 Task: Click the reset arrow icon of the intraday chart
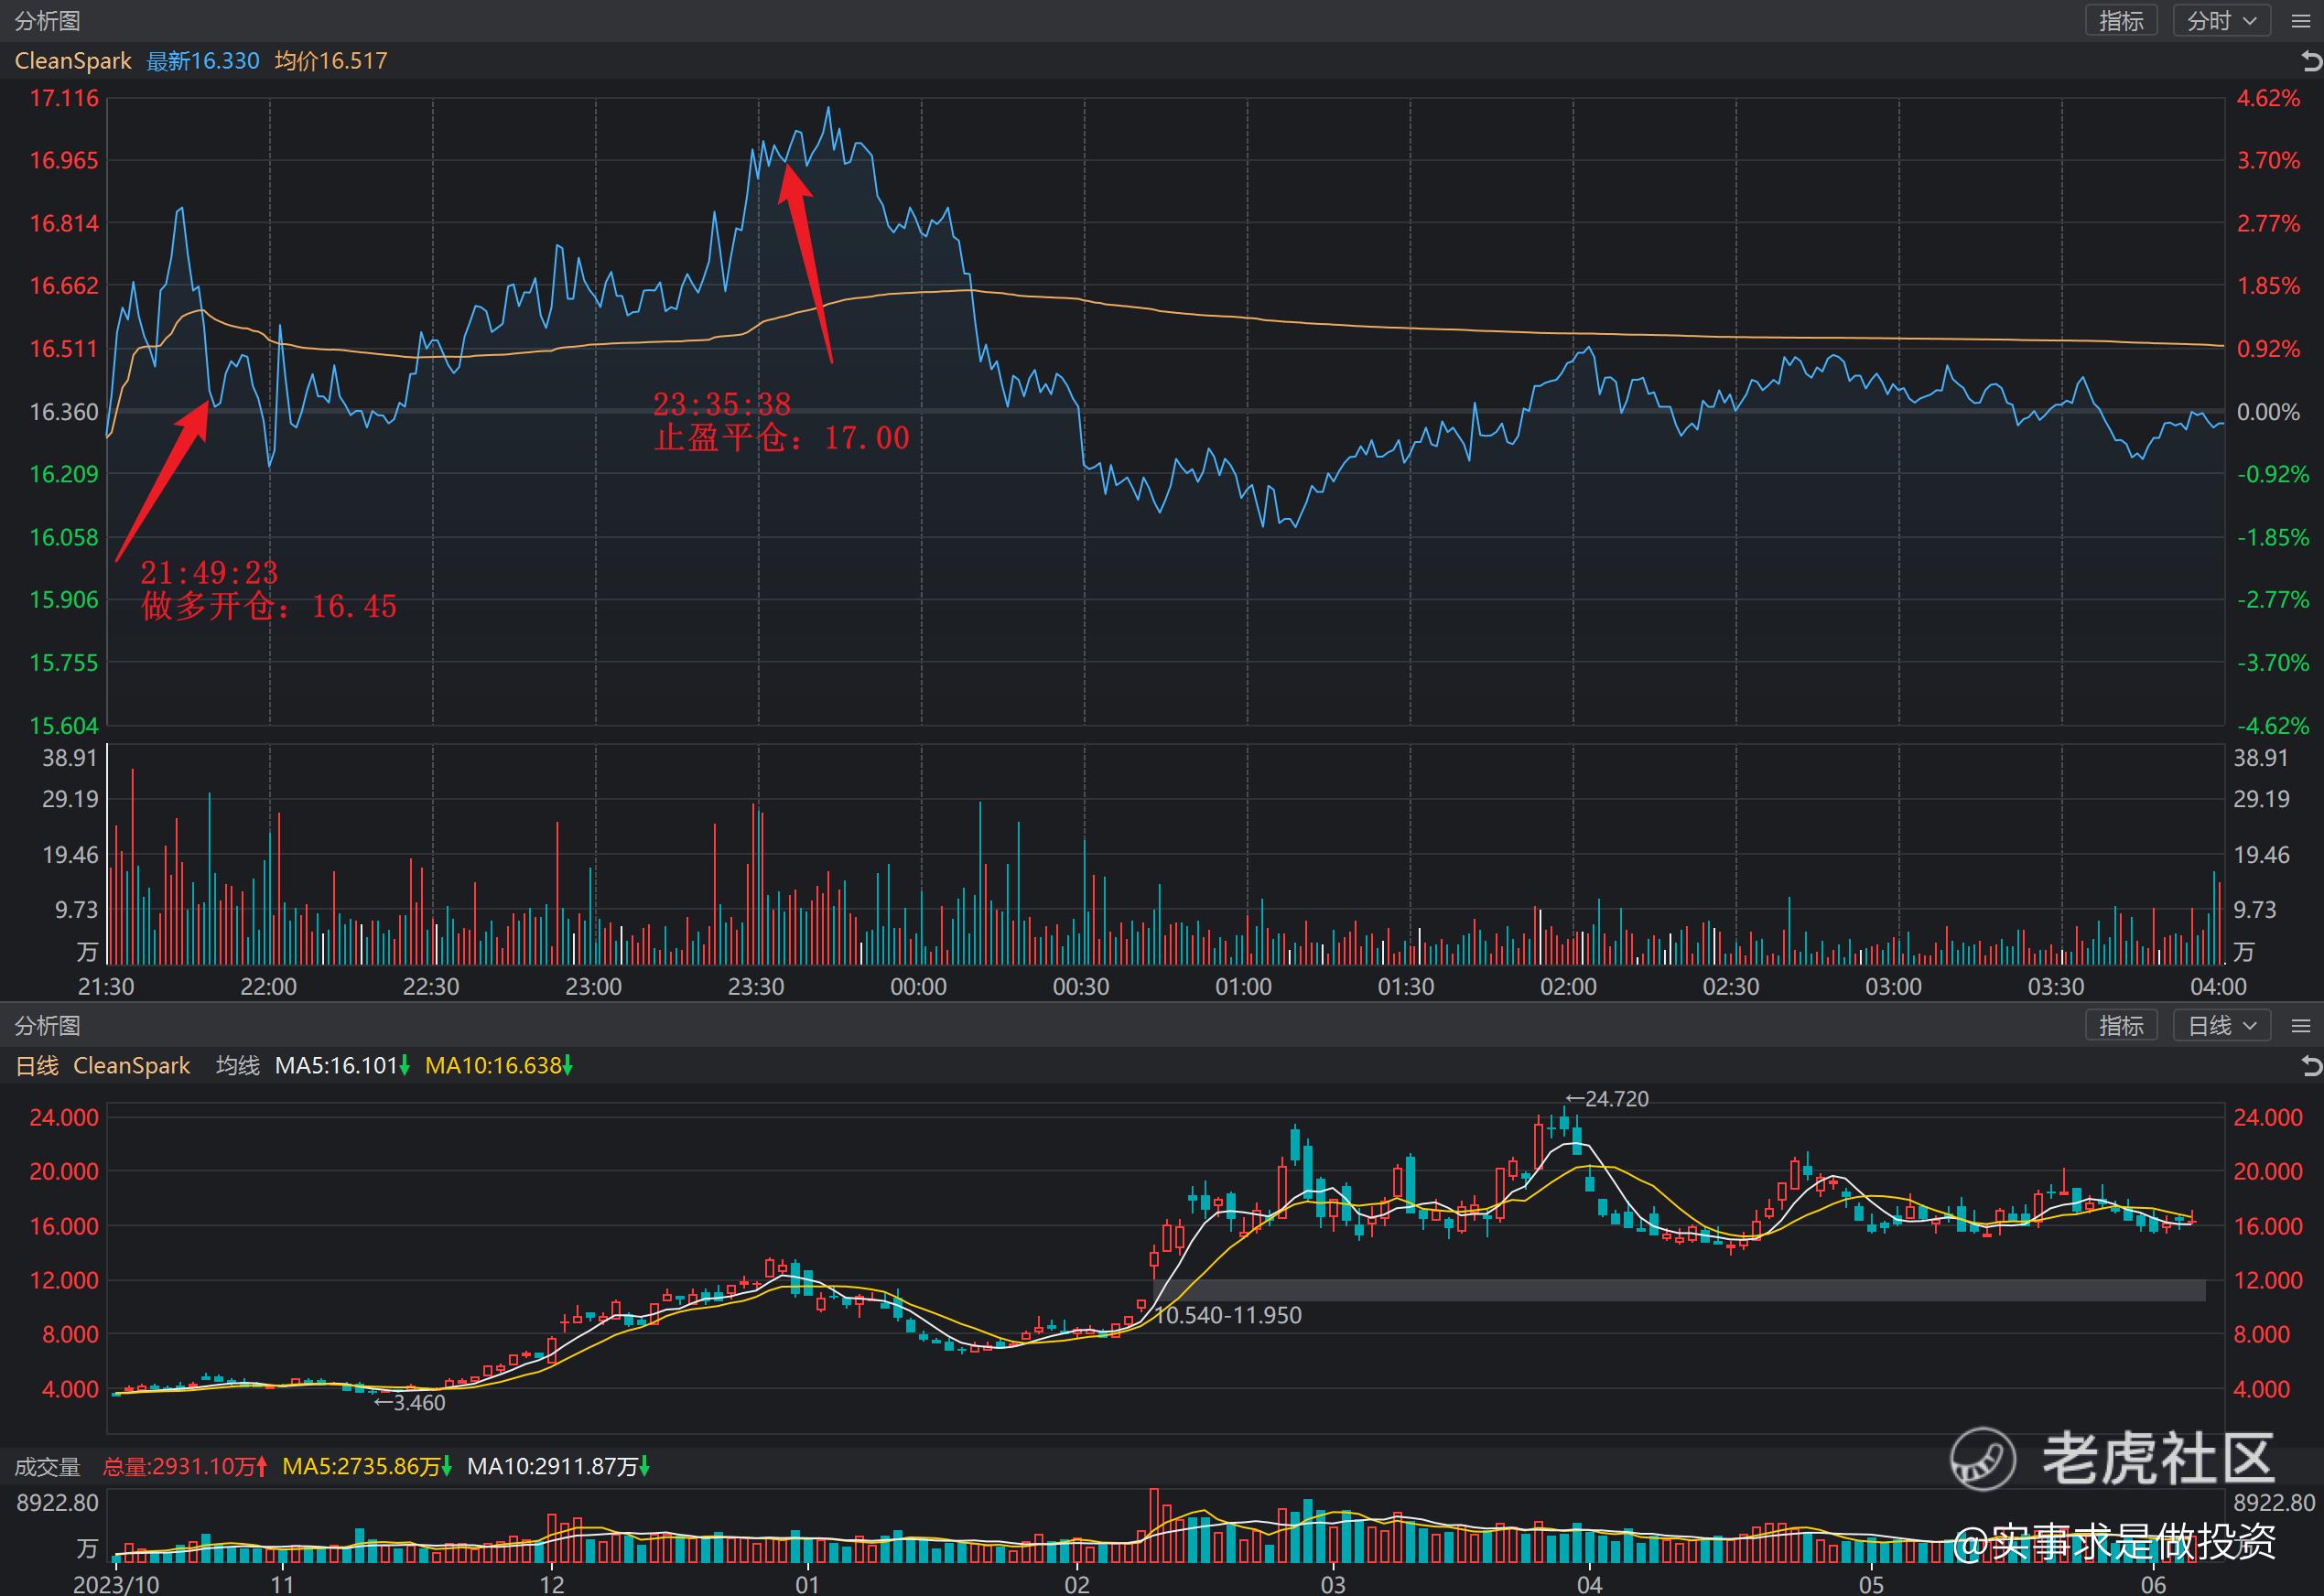2311,62
